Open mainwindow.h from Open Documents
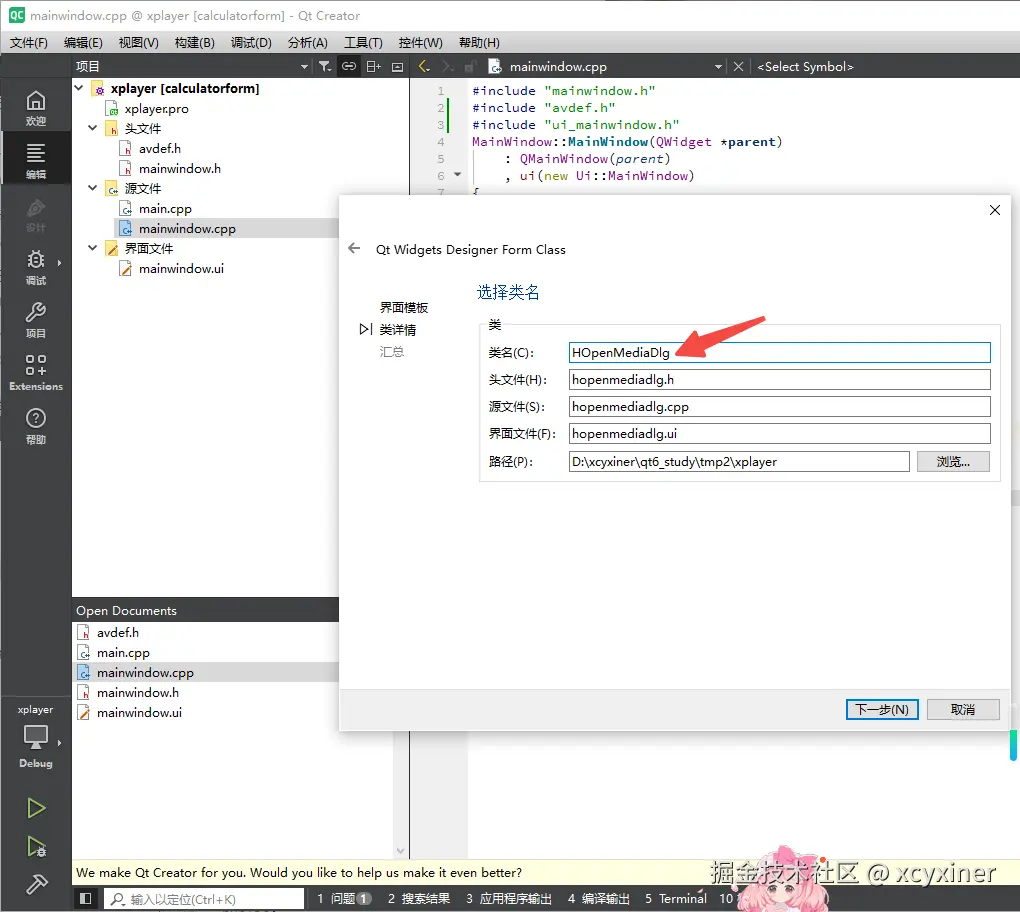Viewport: 1020px width, 912px height. pos(138,693)
